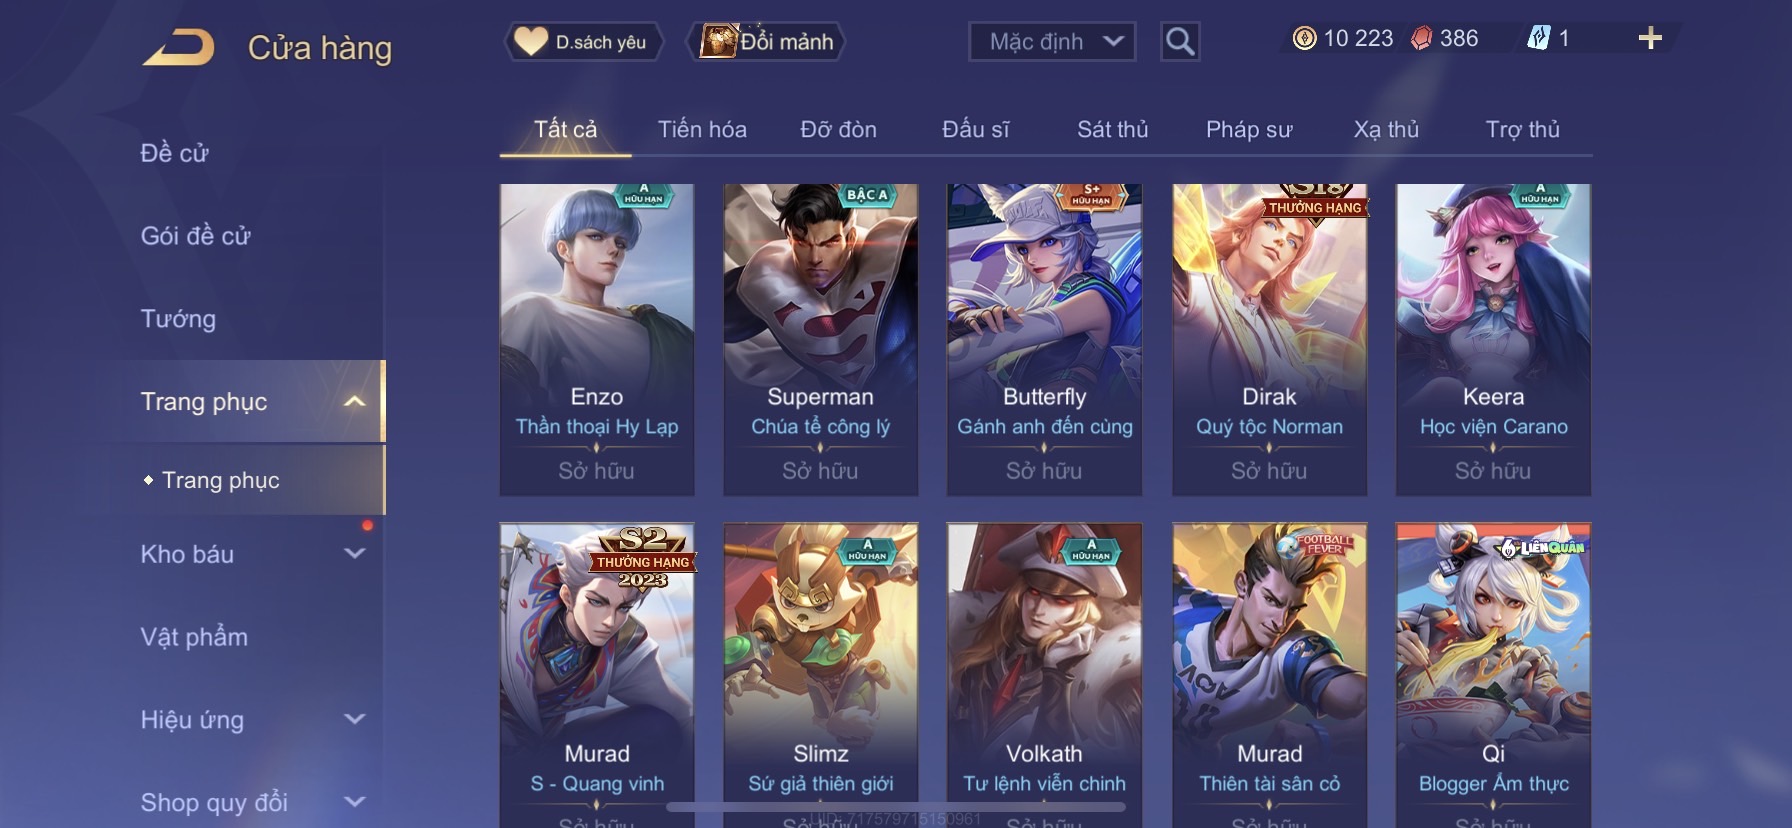This screenshot has width=1792, height=828.
Task: Select the Superman Chúa tể công lý skin
Action: 820,340
